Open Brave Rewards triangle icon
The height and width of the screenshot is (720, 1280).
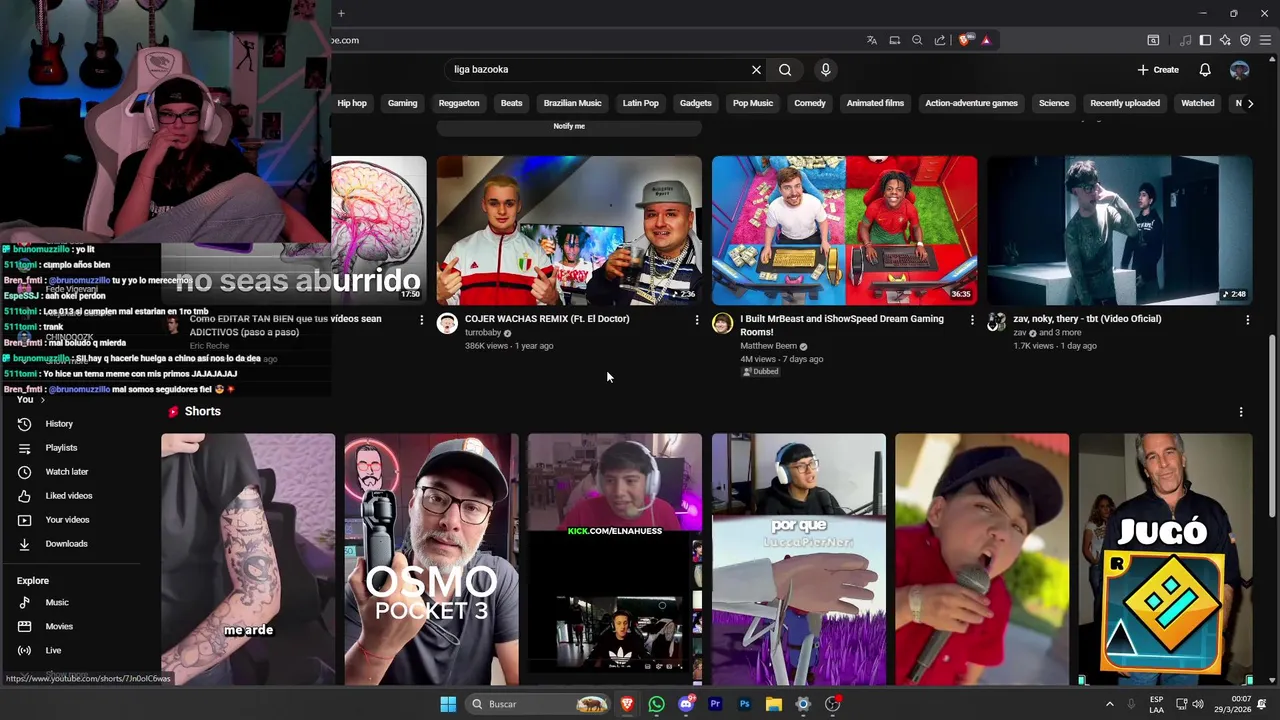pyautogui.click(x=986, y=40)
